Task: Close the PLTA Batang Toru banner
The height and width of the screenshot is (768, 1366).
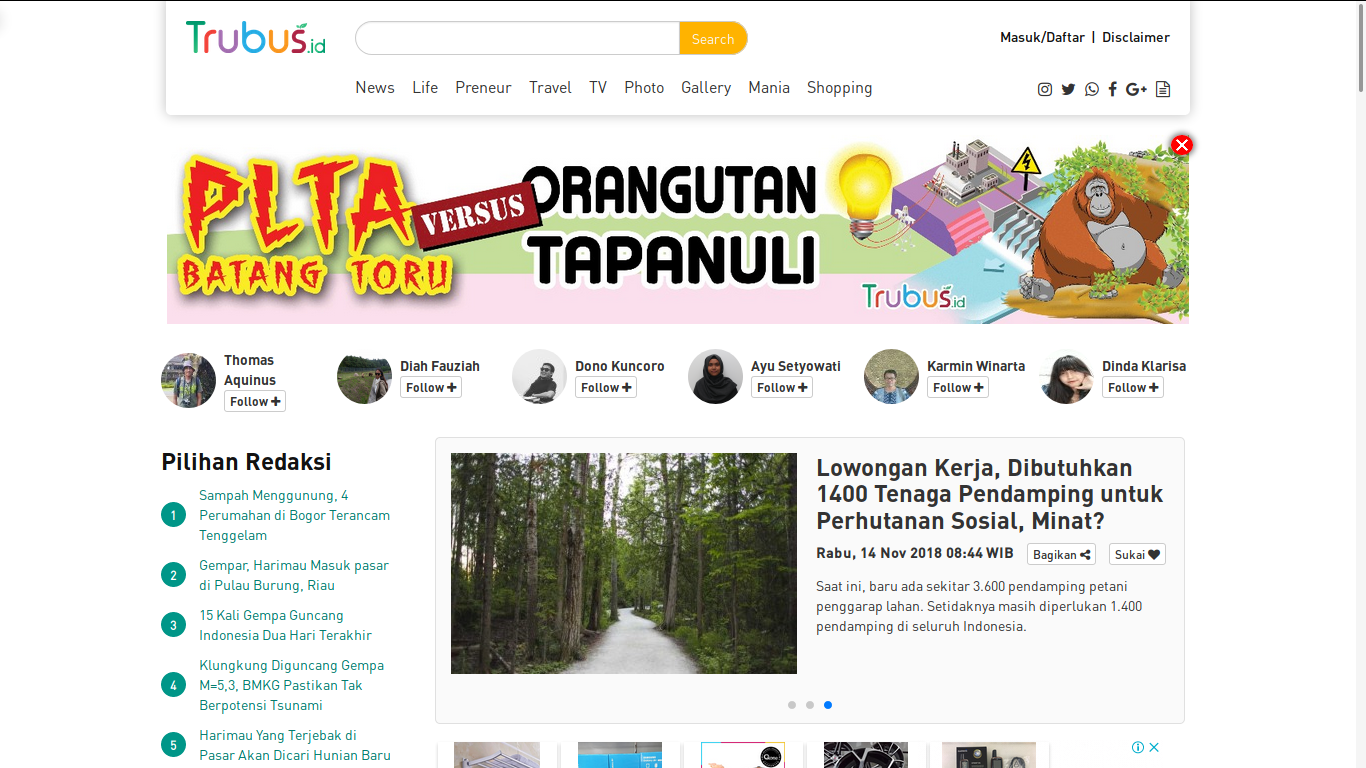Action: (x=1182, y=145)
